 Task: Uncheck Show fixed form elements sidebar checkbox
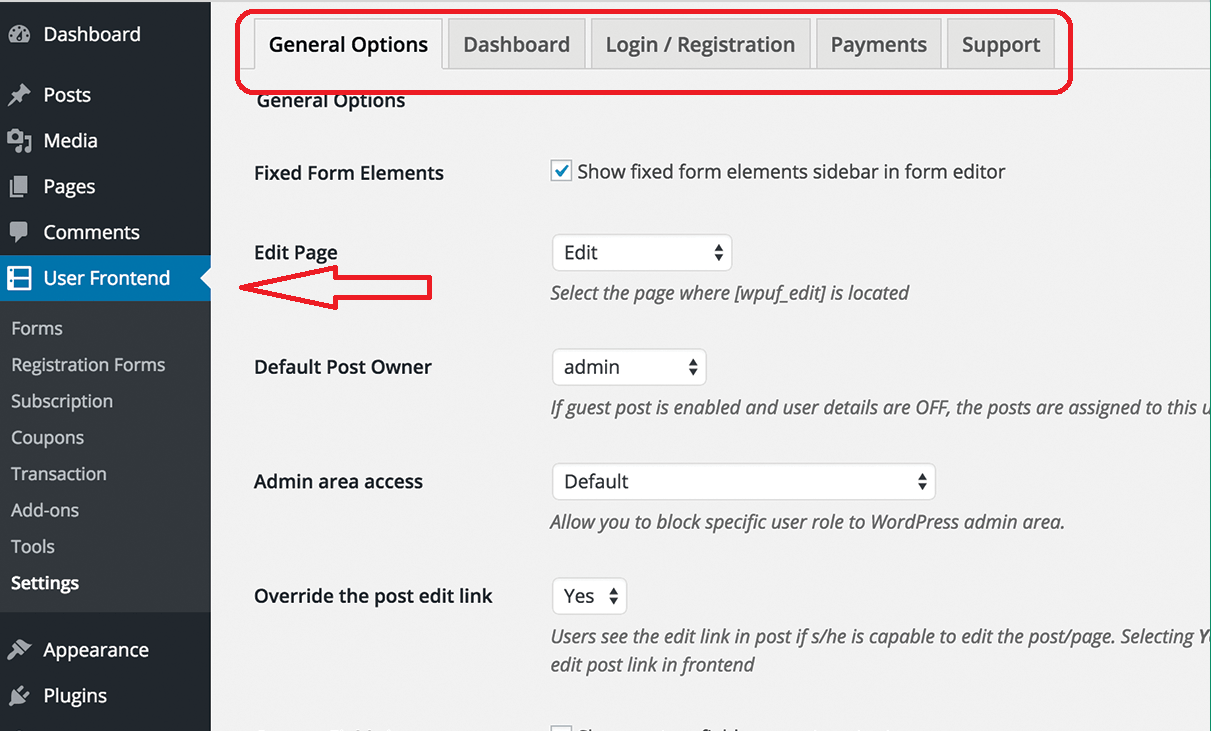tap(562, 171)
